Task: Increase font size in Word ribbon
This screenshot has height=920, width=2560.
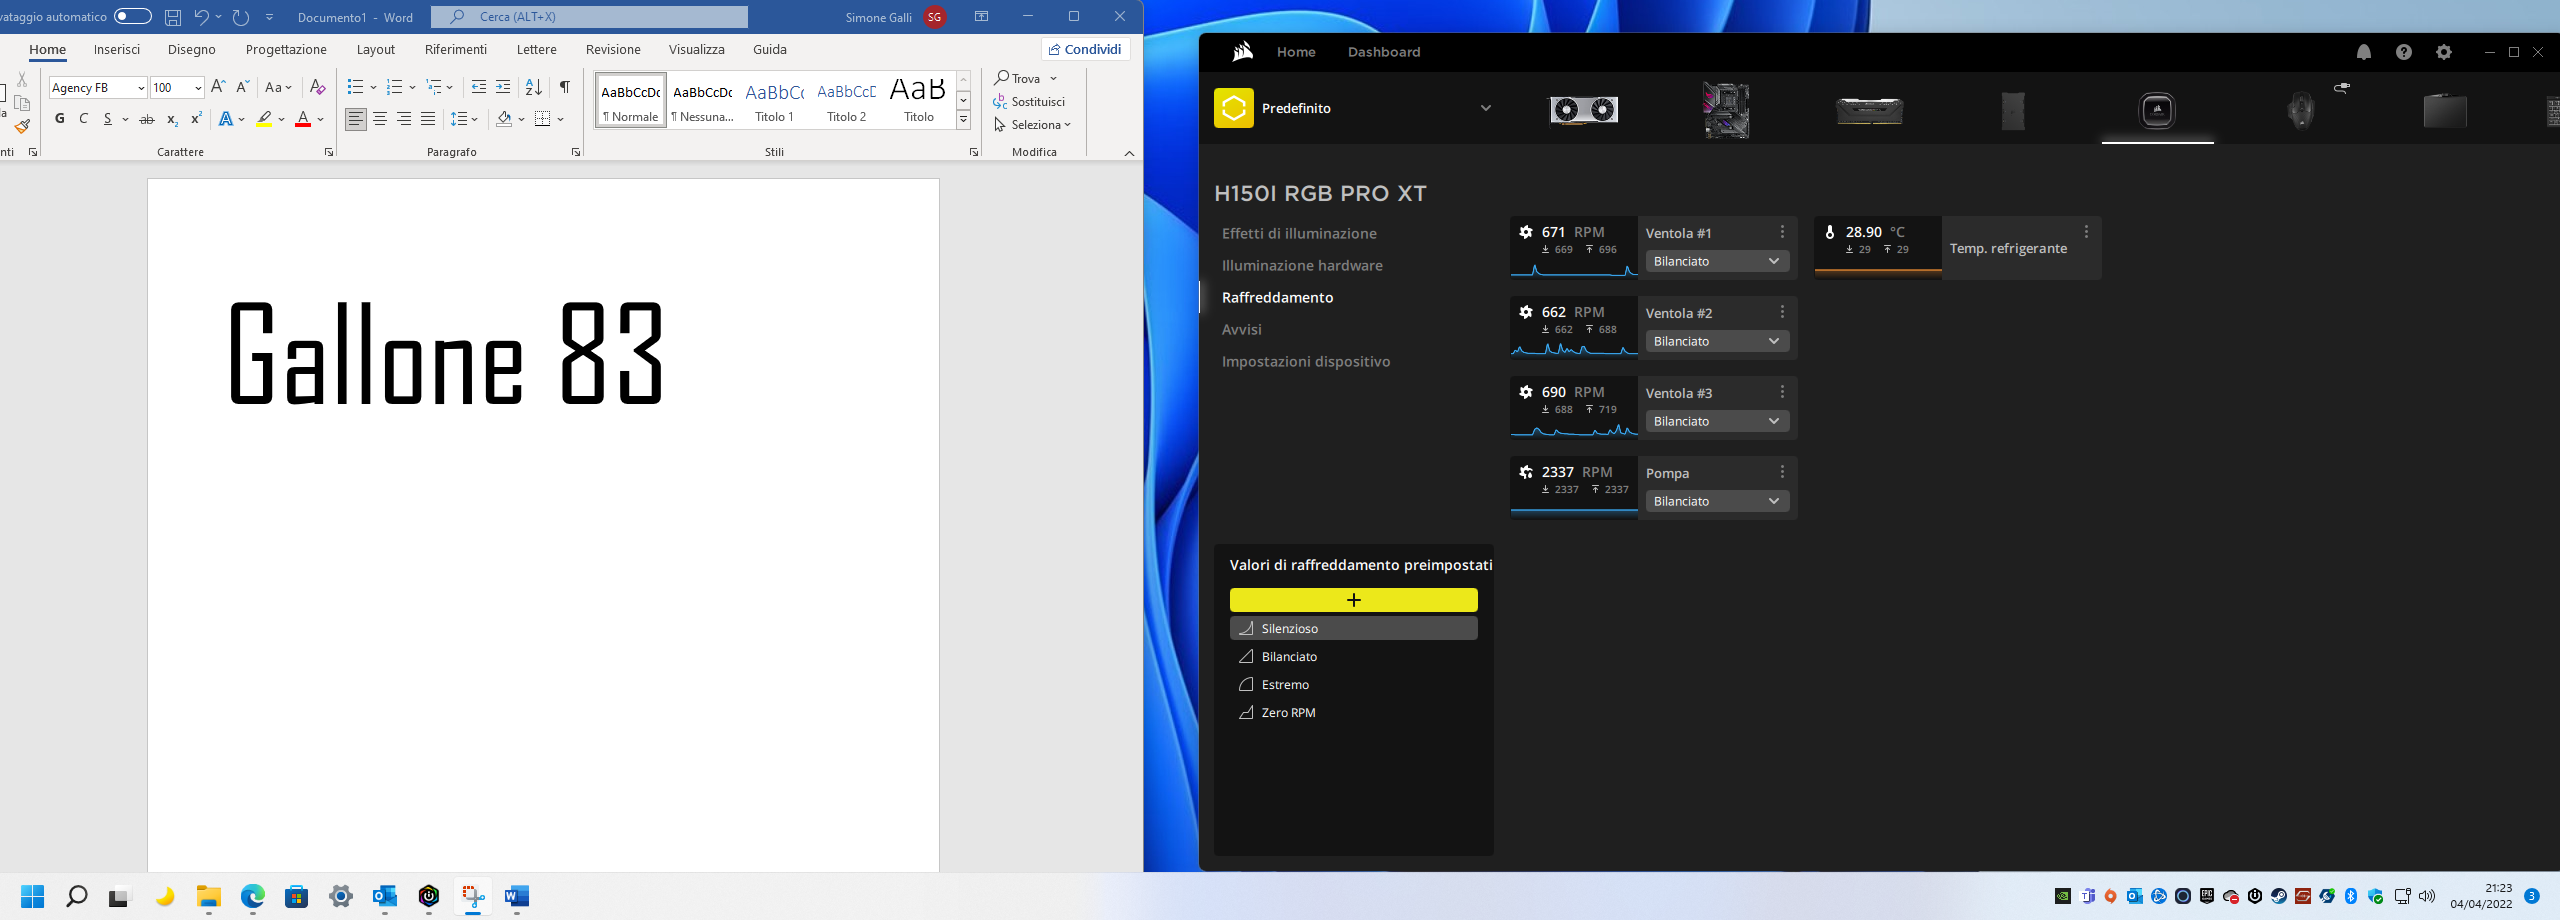Action: pyautogui.click(x=218, y=87)
